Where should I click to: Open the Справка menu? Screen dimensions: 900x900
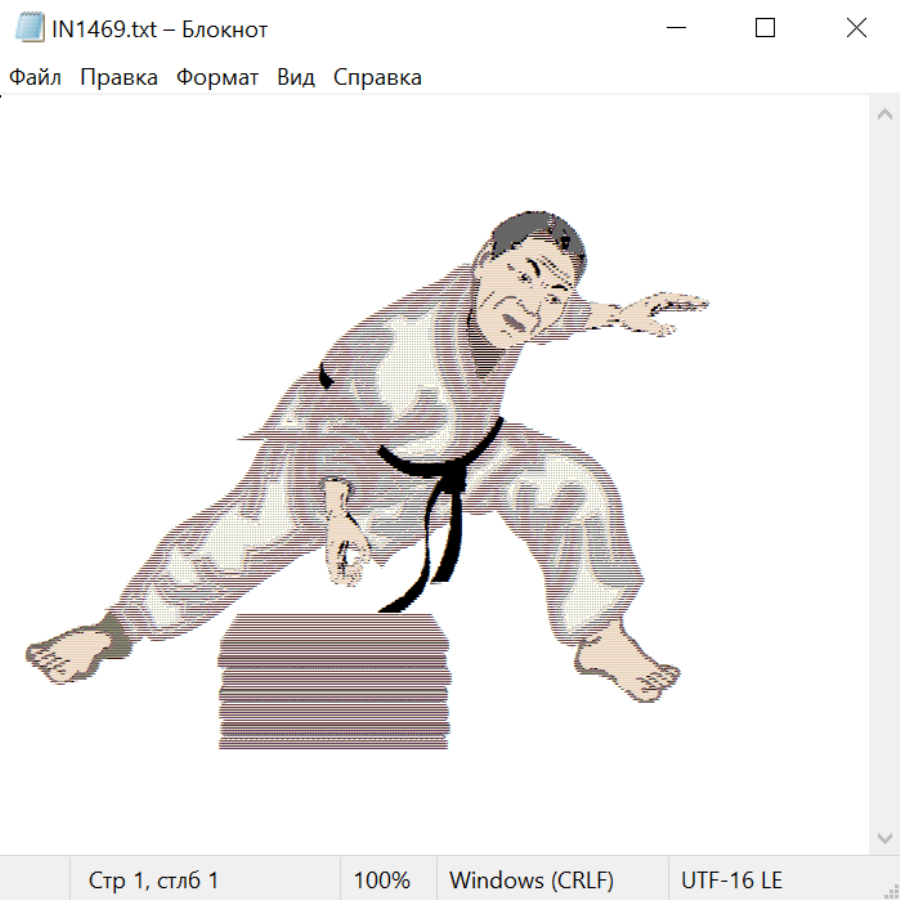pyautogui.click(x=377, y=78)
